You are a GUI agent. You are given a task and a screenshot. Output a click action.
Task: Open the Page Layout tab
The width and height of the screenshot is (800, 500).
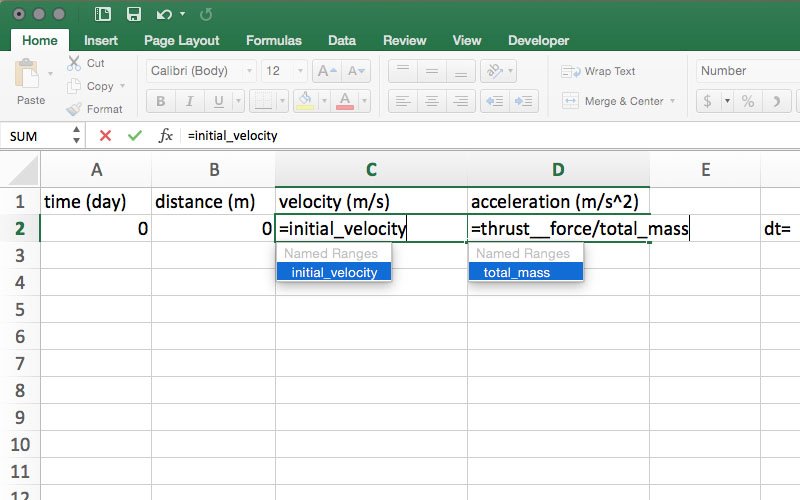182,41
